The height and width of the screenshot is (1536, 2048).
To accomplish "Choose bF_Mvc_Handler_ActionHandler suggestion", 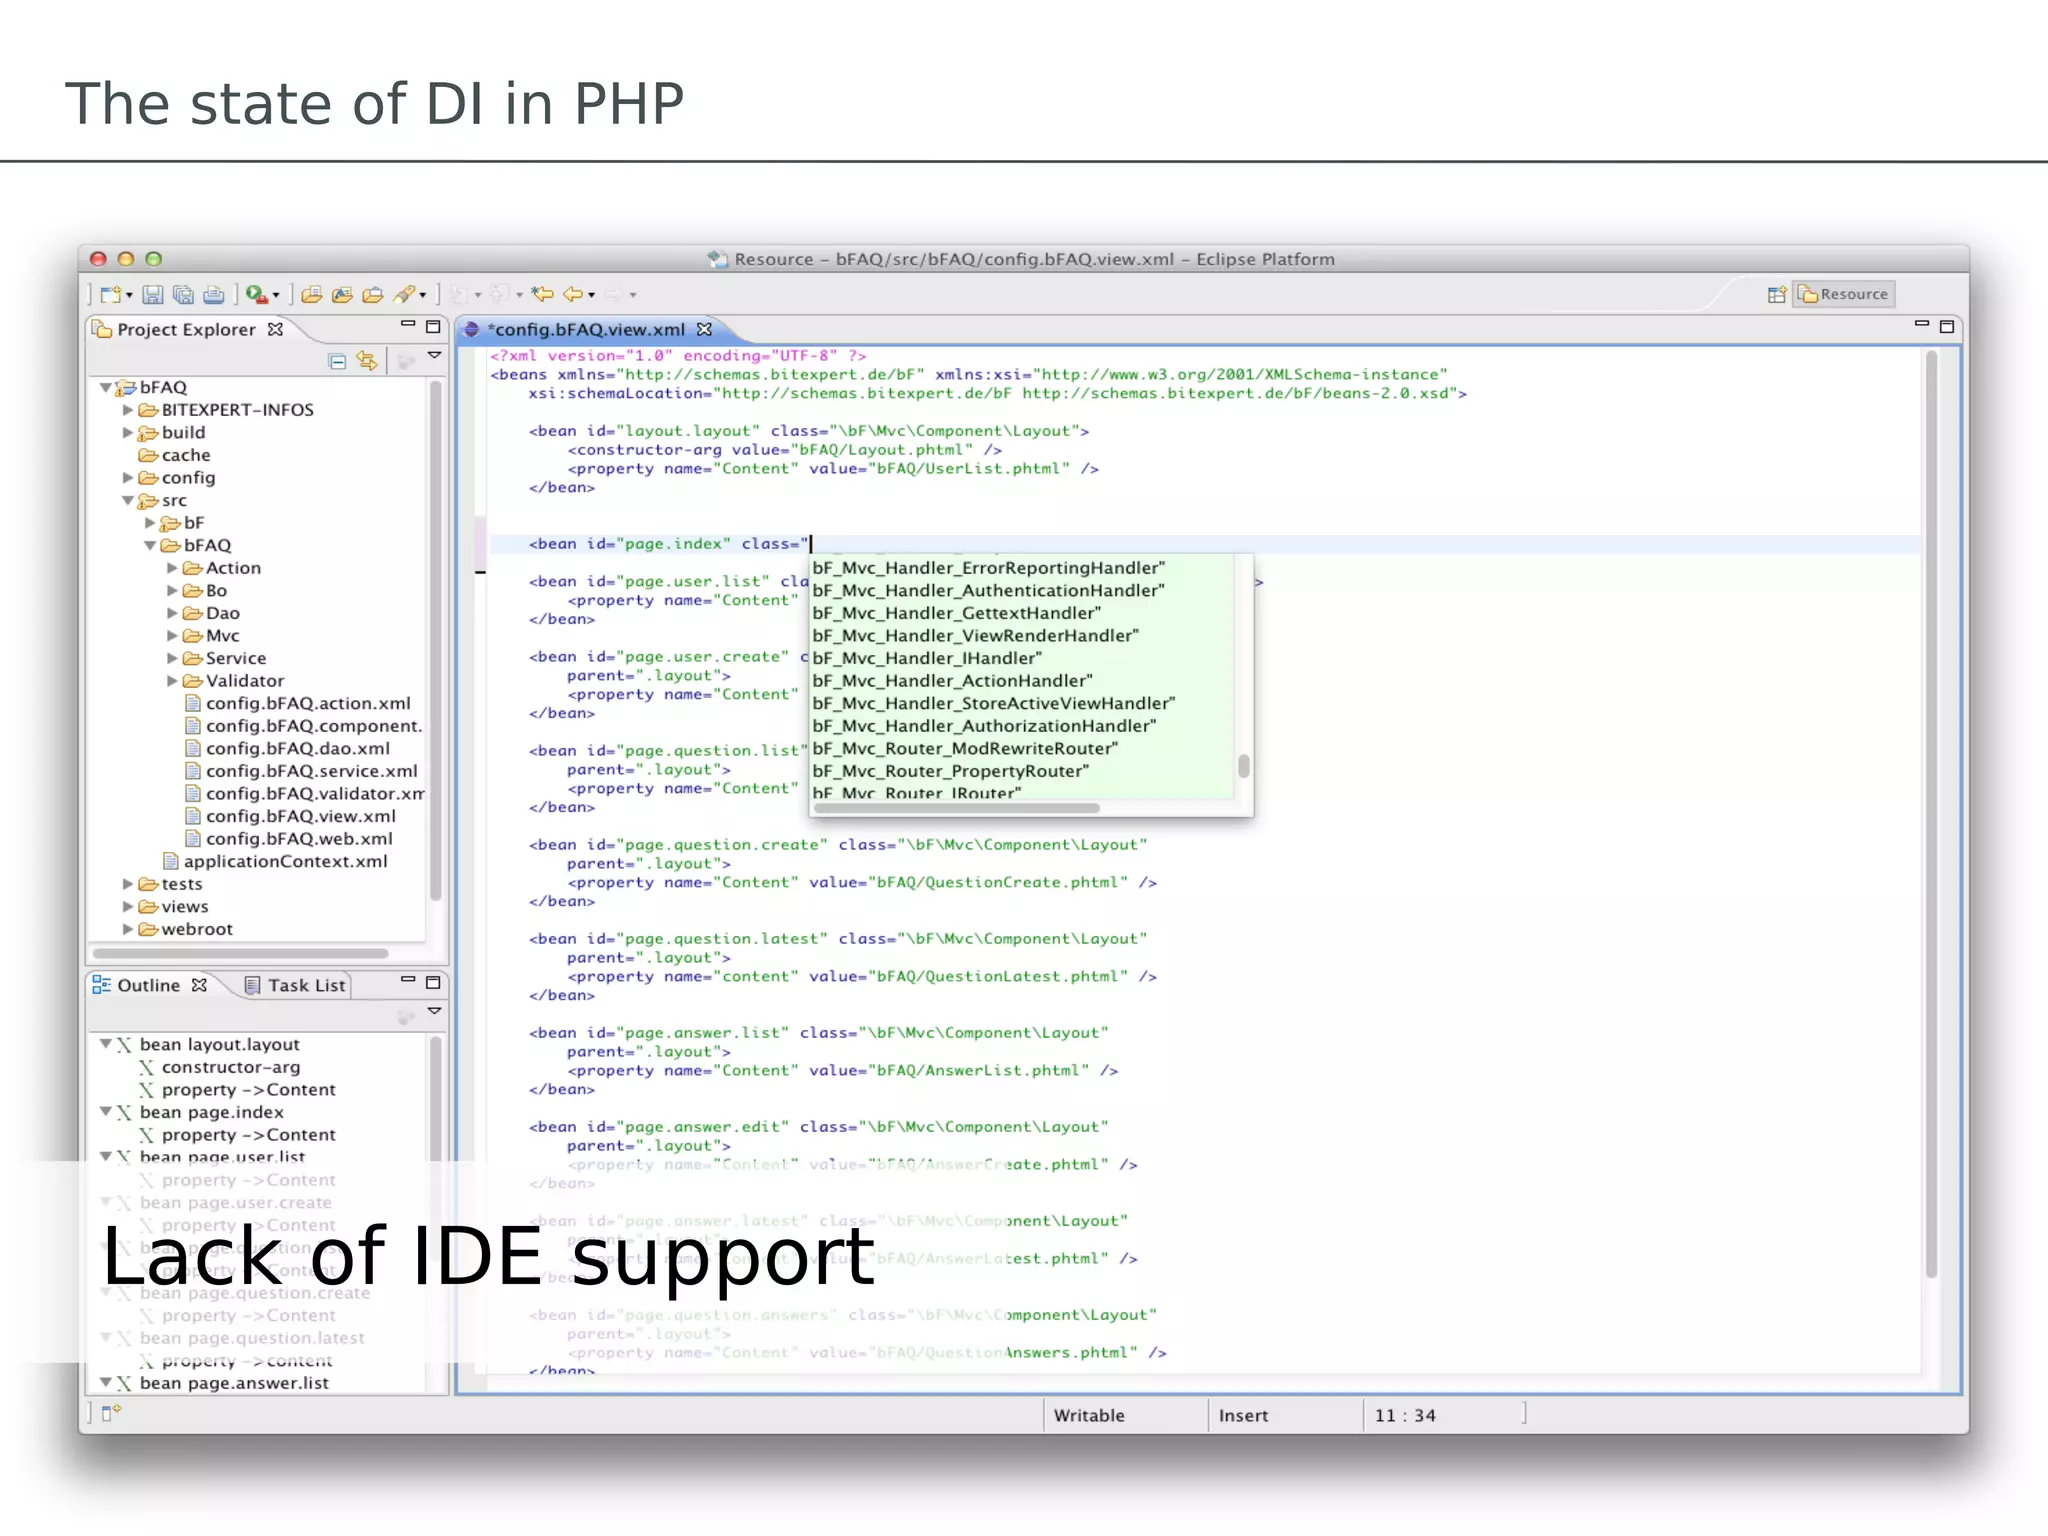I will coord(952,681).
